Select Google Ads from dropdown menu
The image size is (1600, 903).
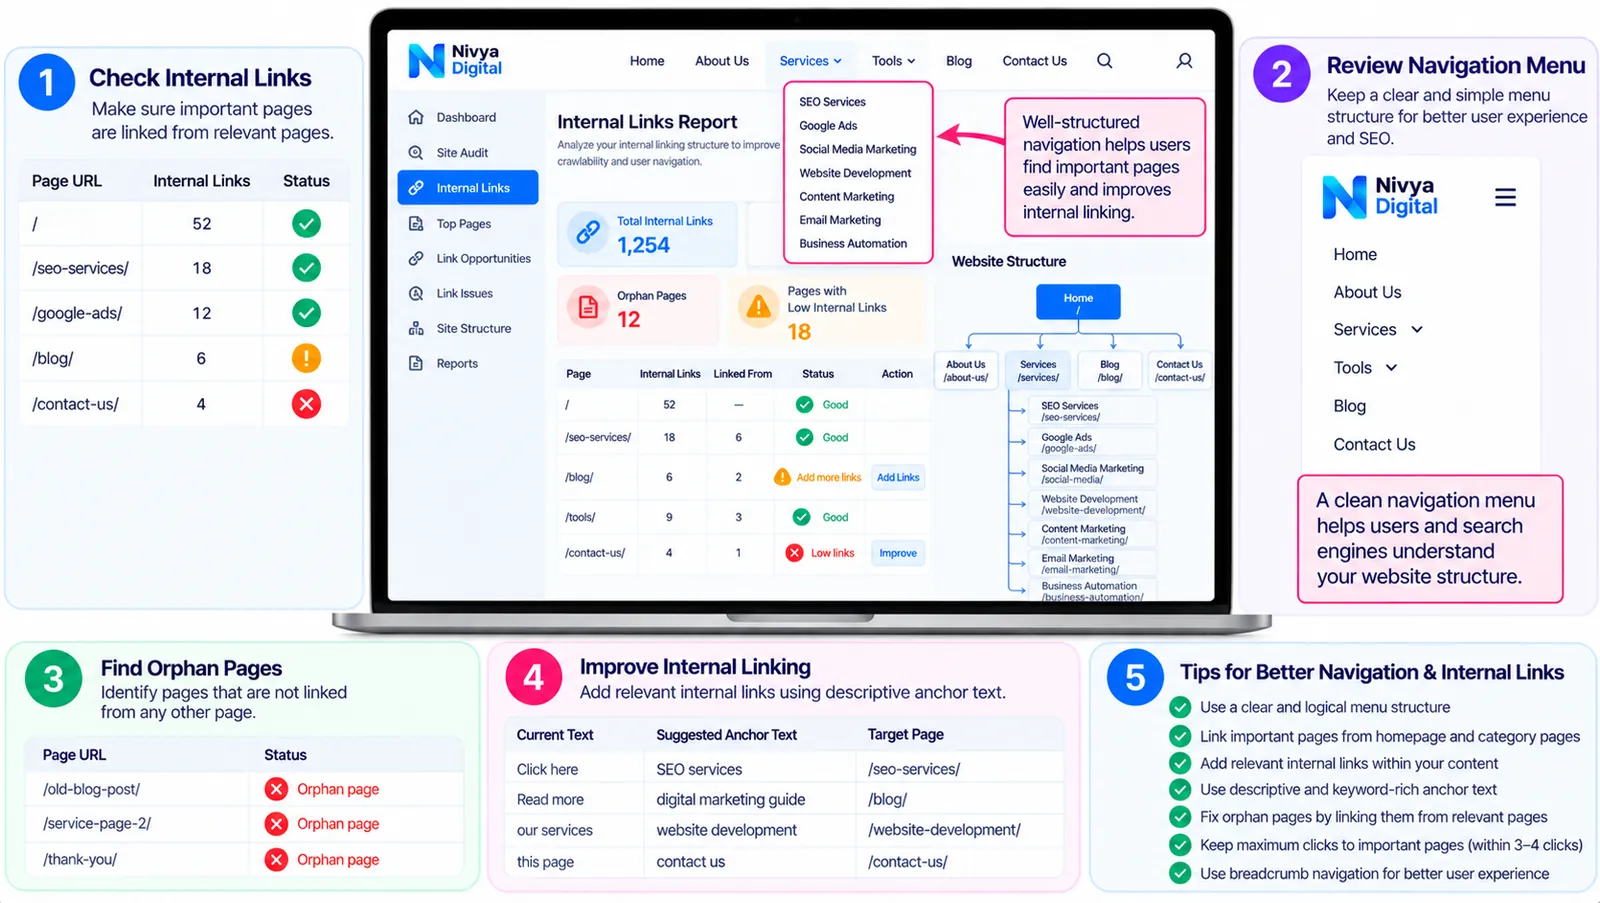pyautogui.click(x=828, y=126)
